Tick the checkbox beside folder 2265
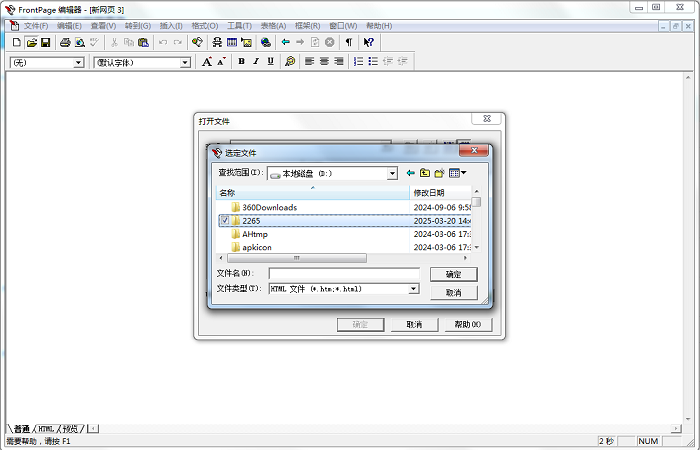Image resolution: width=700 pixels, height=450 pixels. [x=224, y=220]
